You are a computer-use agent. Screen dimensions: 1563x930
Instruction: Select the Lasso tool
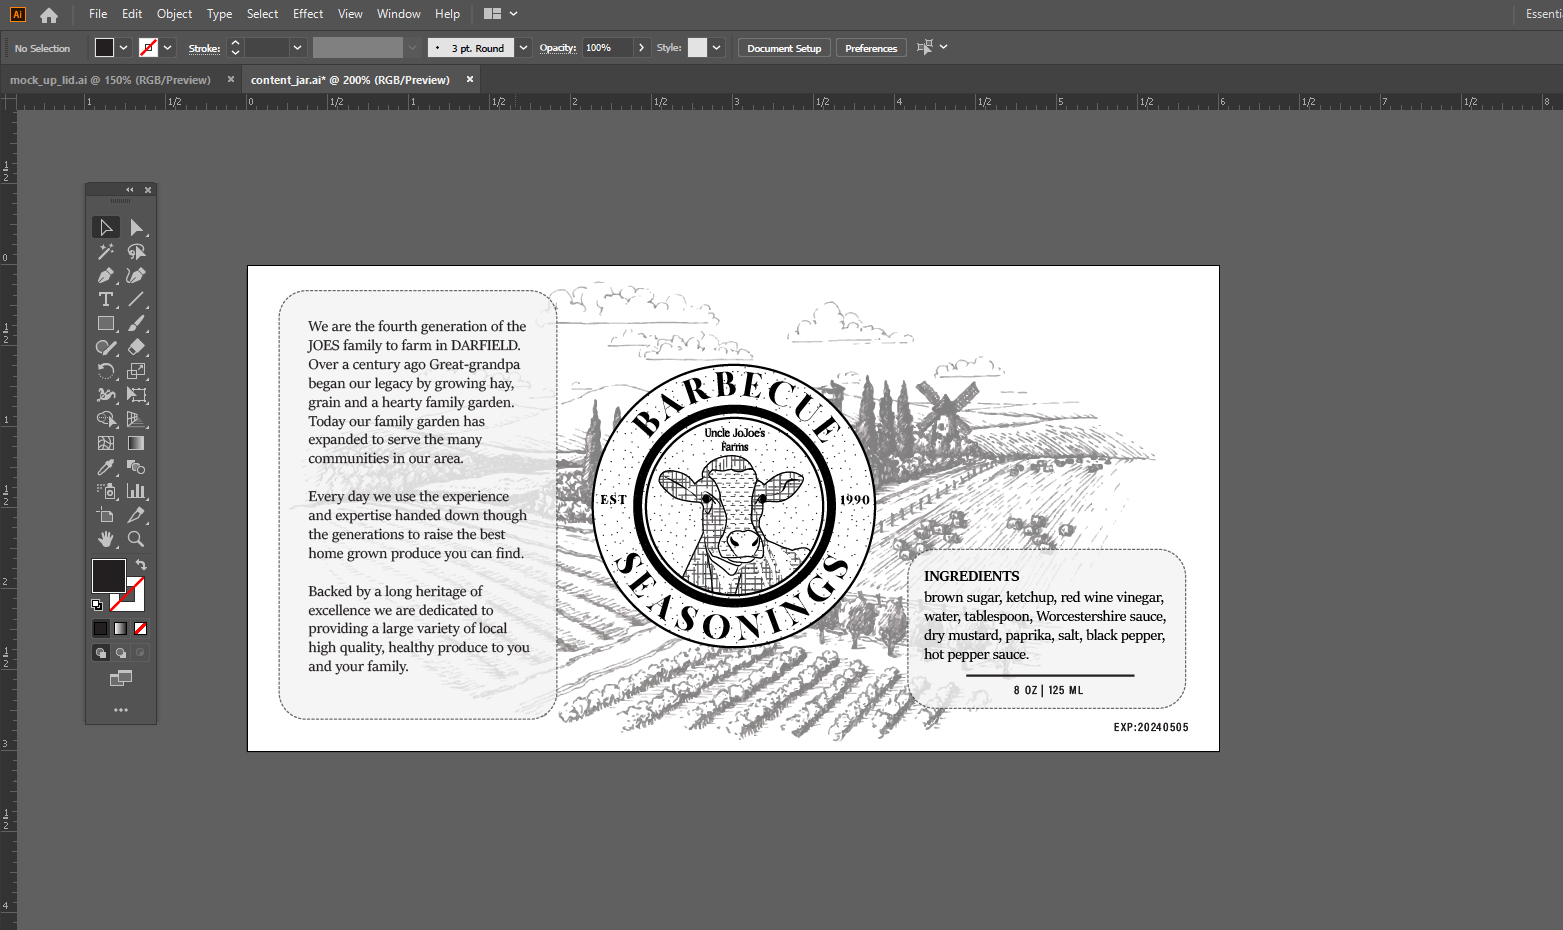coord(137,252)
